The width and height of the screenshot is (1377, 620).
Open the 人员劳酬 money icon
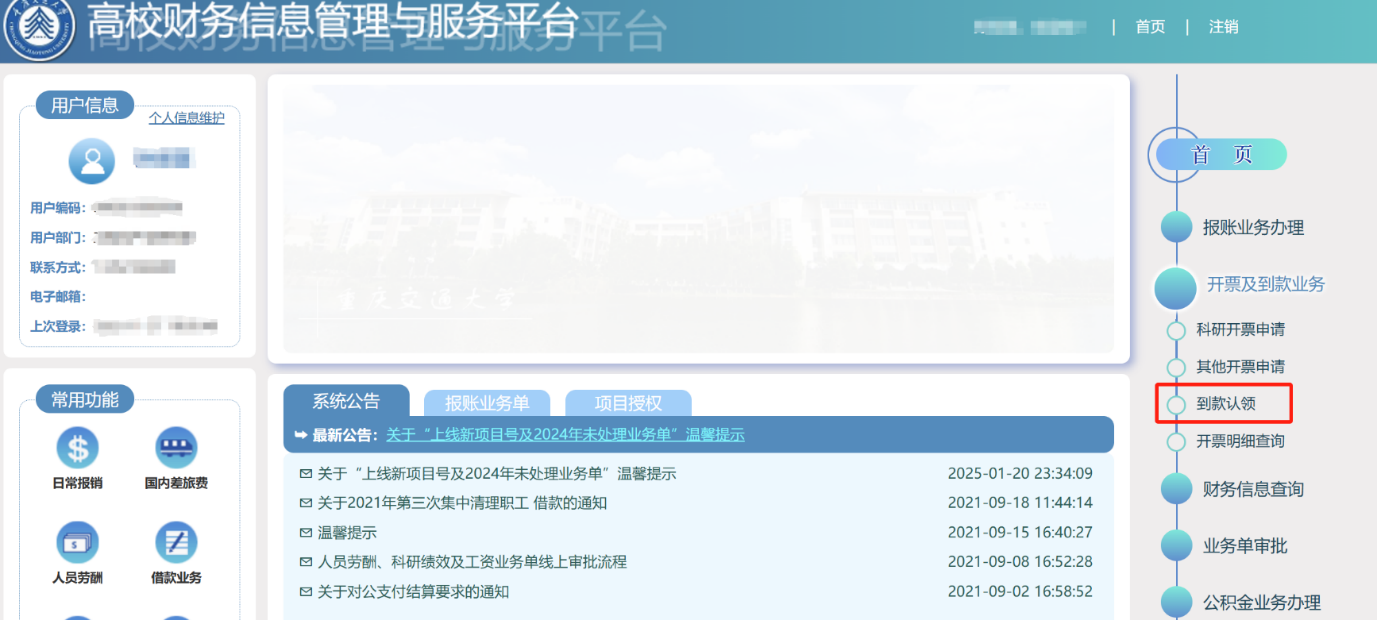point(77,543)
